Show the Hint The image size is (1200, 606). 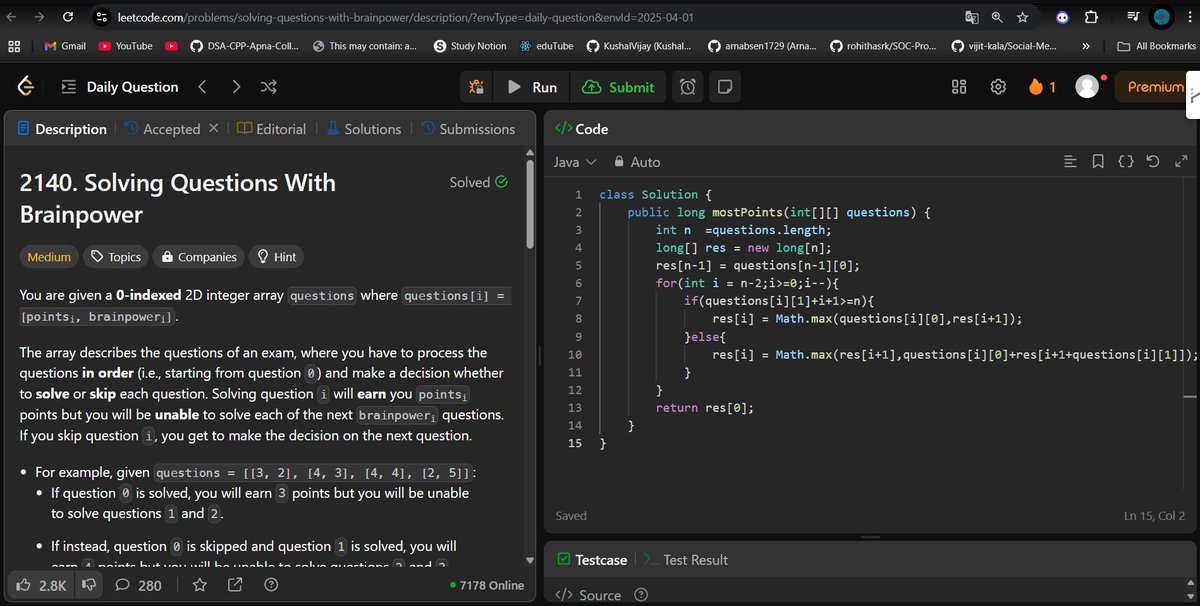tap(277, 257)
